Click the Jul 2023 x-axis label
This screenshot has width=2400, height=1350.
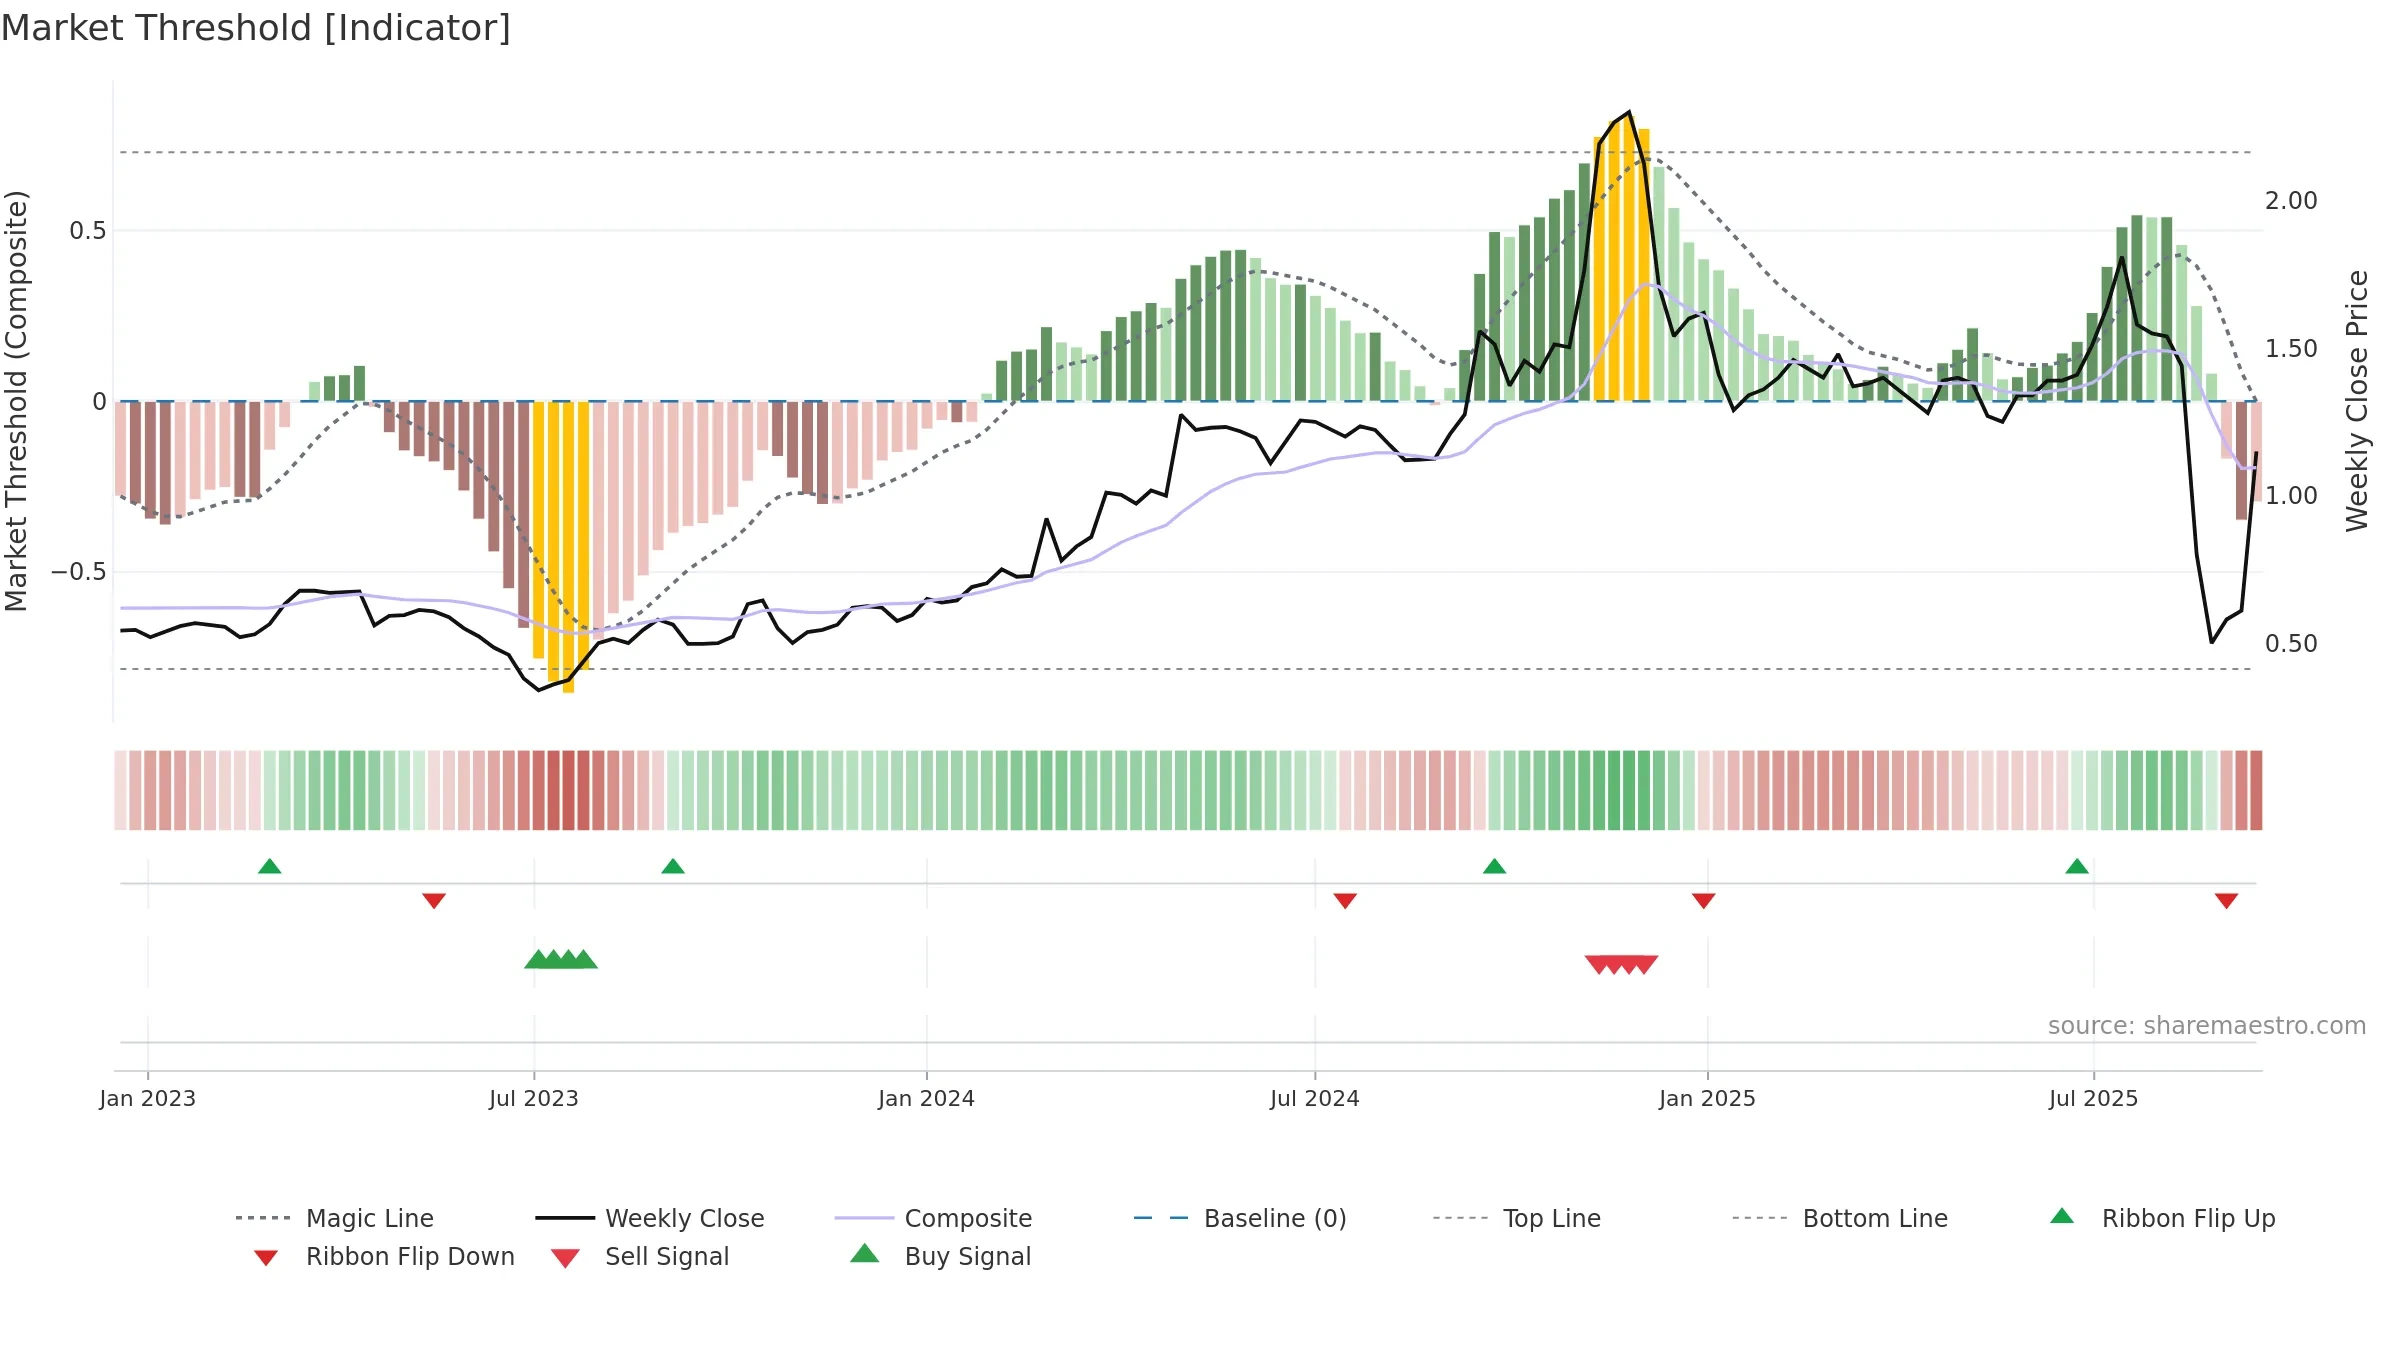[x=534, y=1098]
